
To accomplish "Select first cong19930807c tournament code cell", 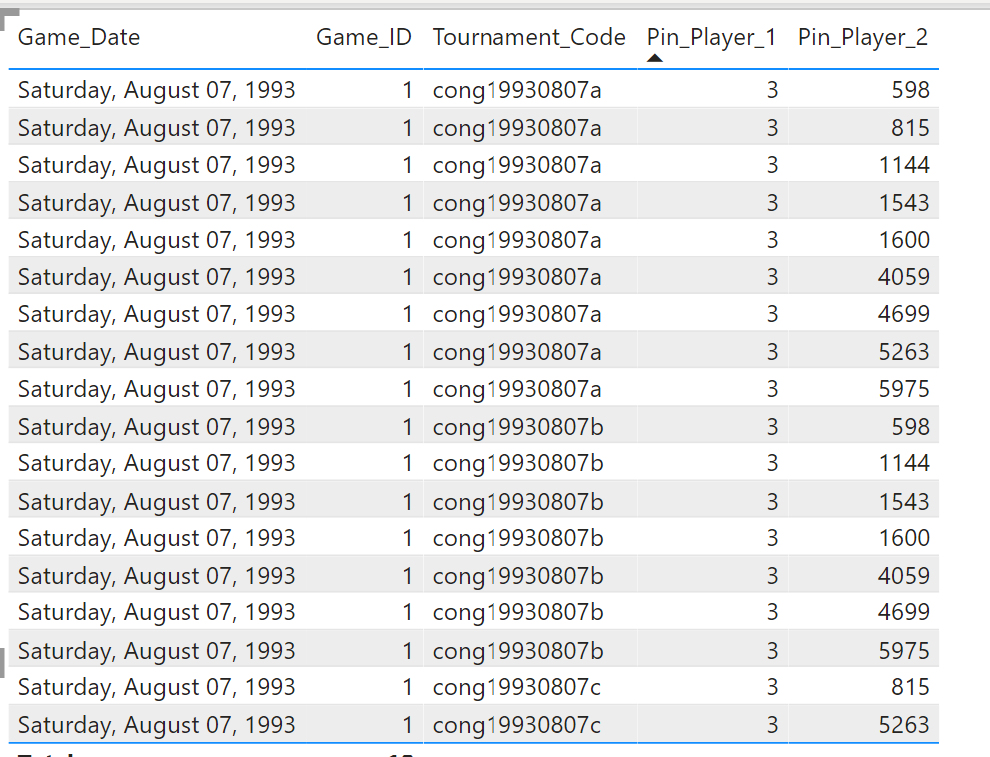I will (516, 687).
